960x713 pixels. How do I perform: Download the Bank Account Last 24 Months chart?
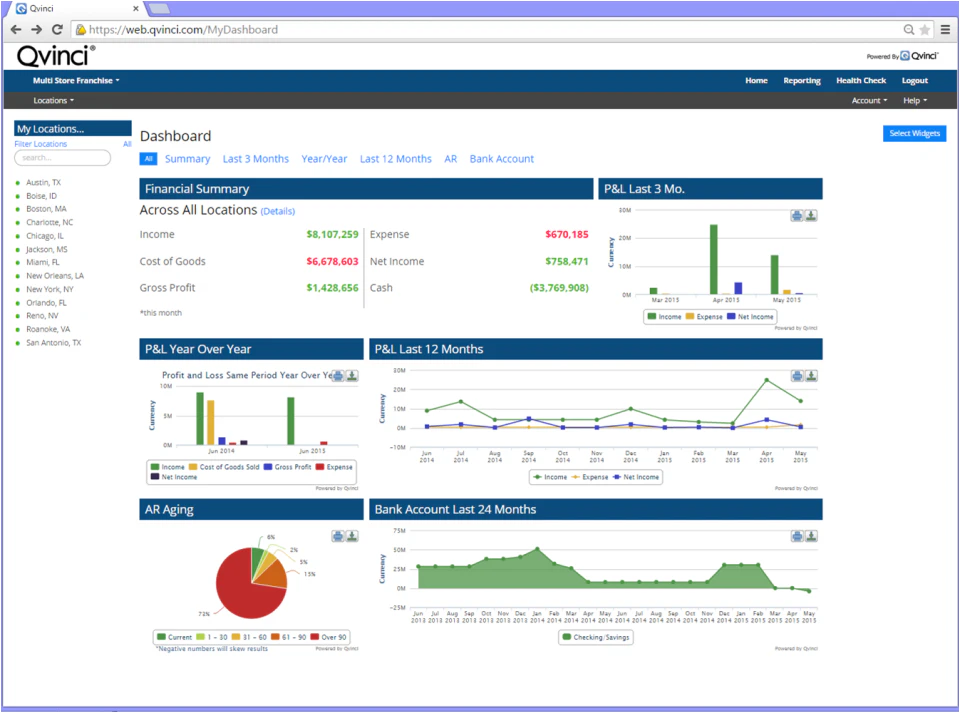tap(811, 536)
